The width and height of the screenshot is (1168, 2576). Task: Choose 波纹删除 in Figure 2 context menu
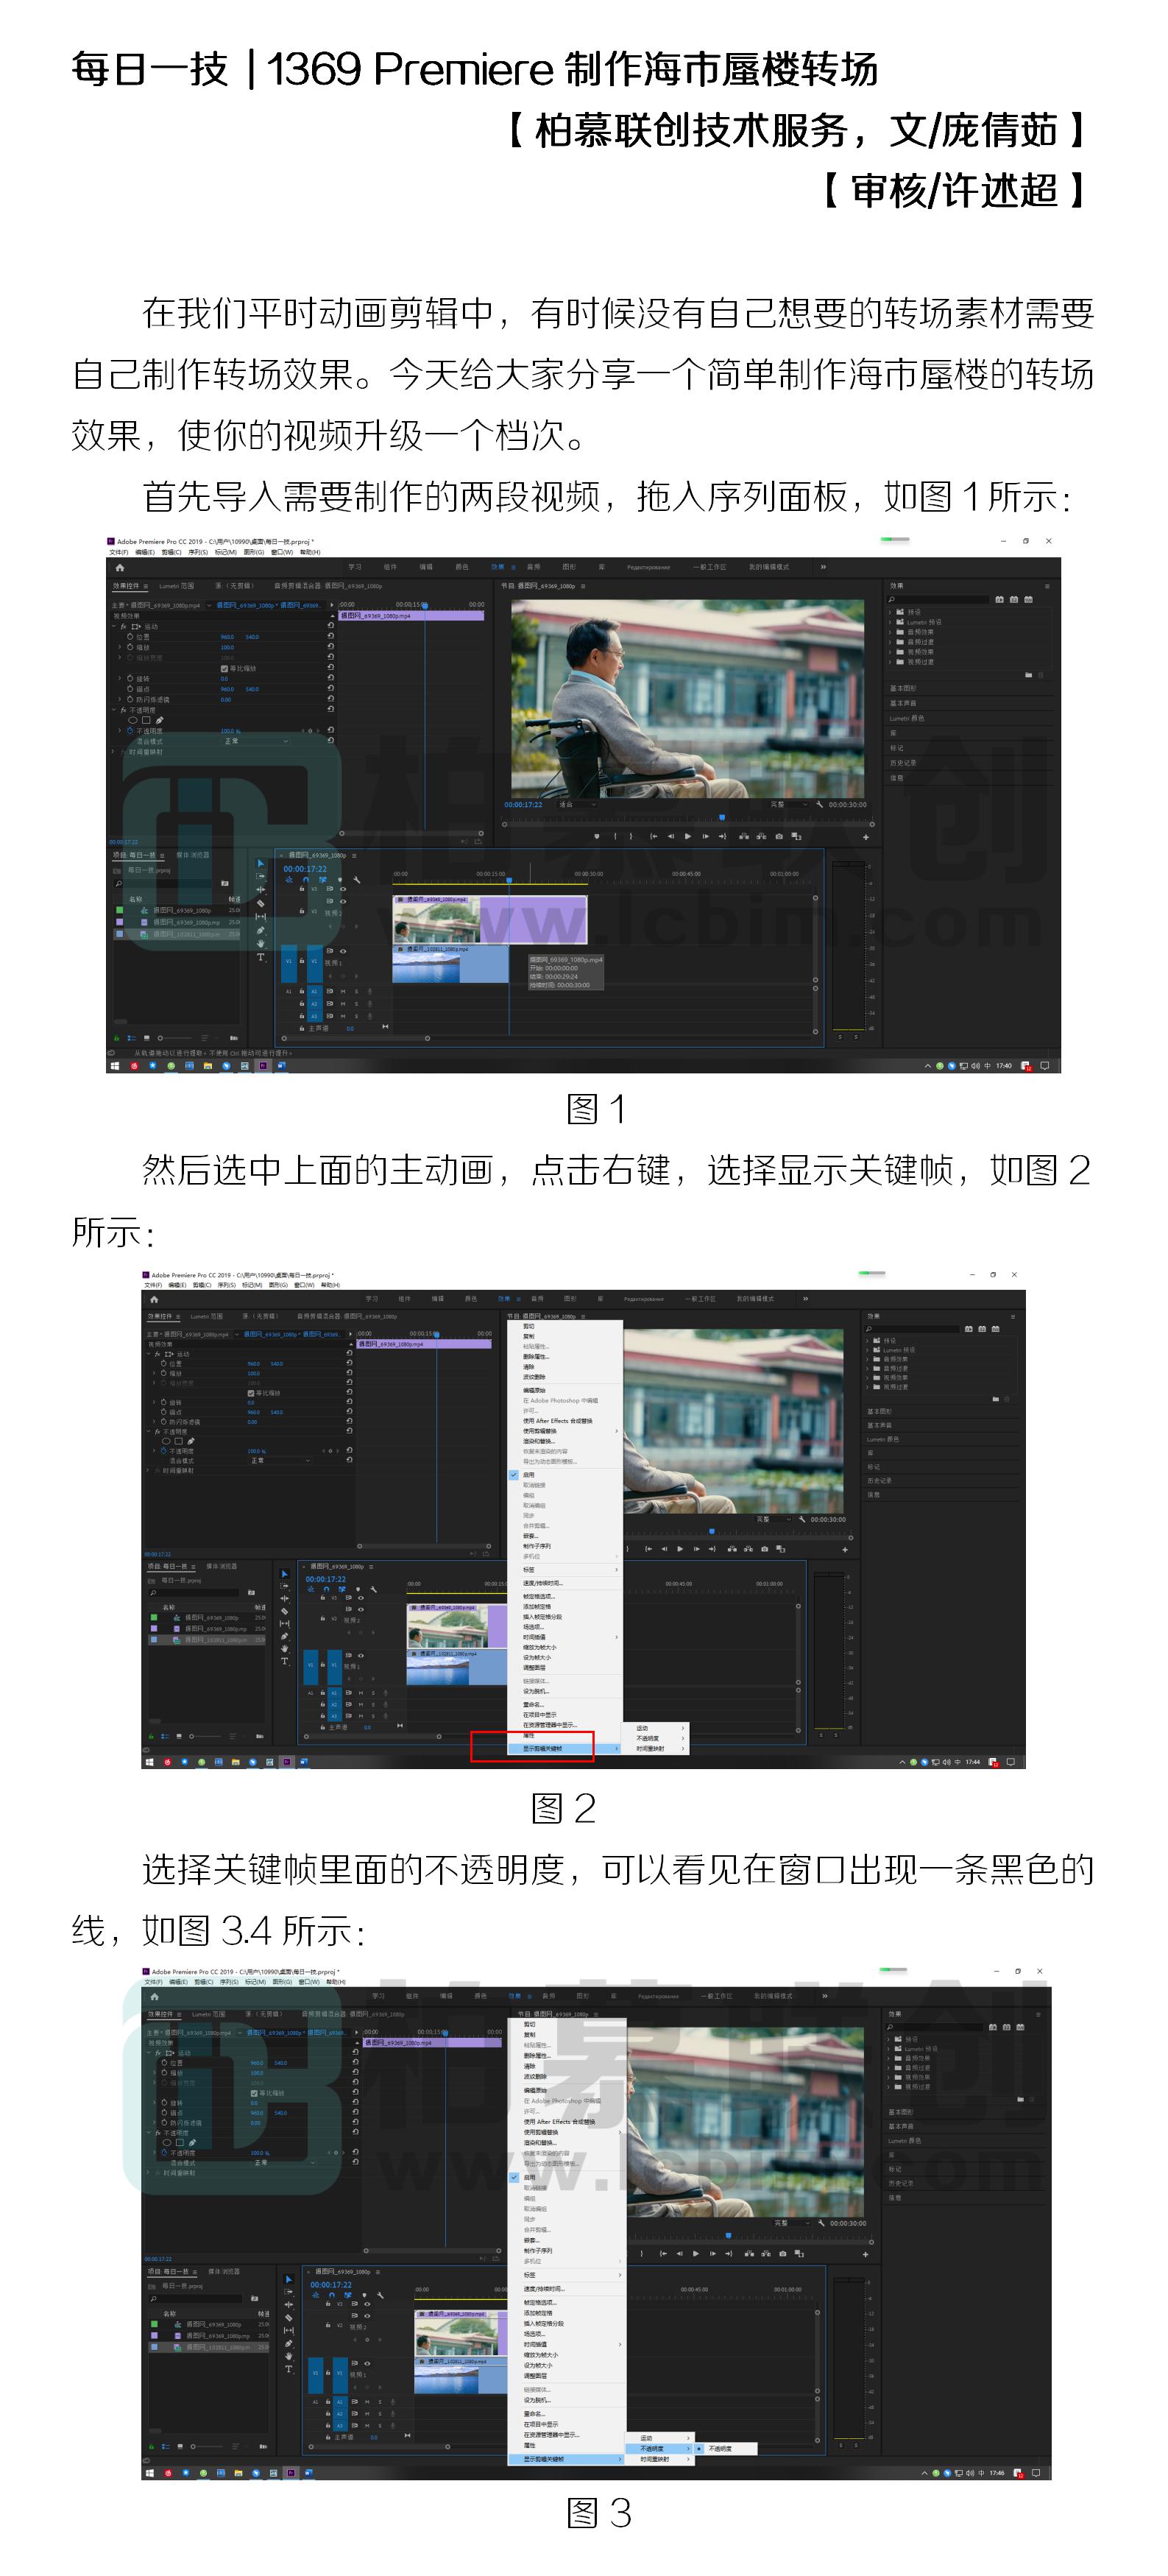pos(534,1378)
